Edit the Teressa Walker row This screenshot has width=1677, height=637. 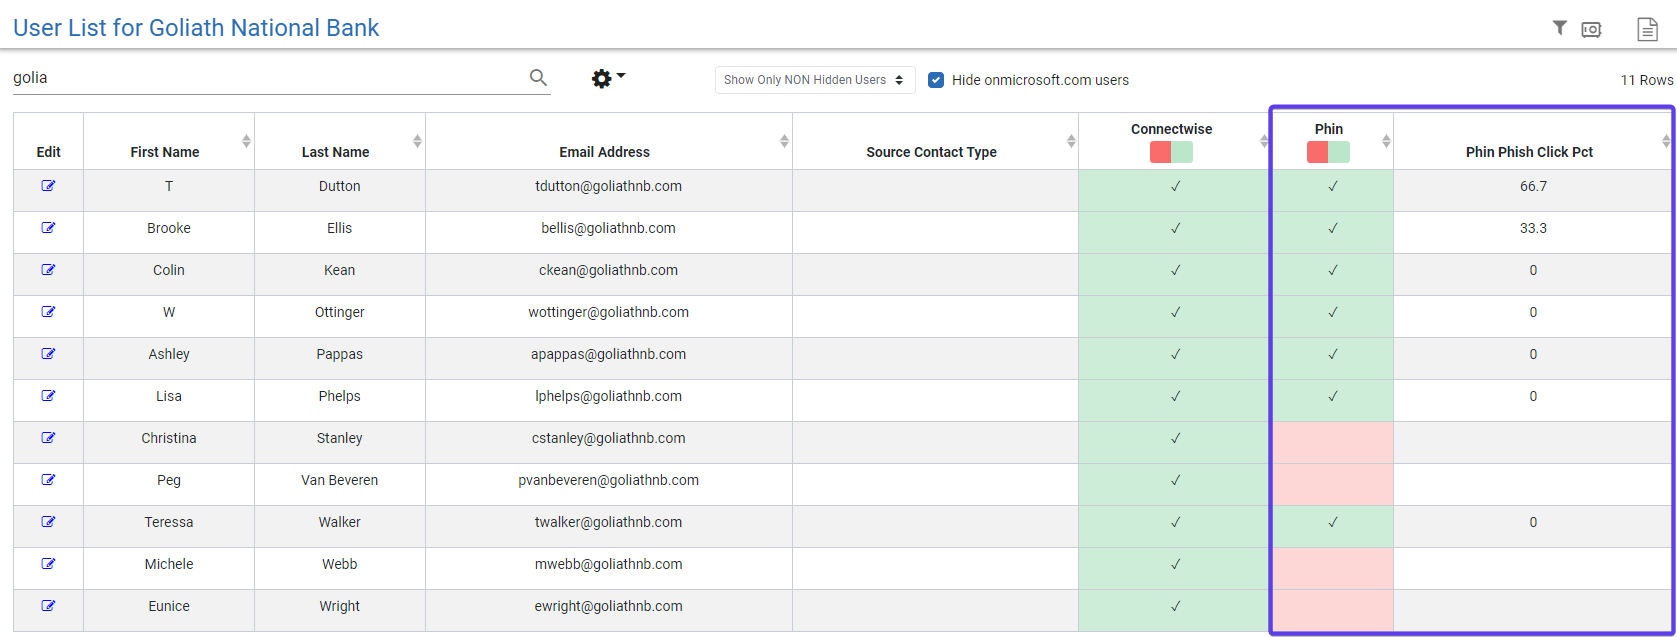point(48,522)
